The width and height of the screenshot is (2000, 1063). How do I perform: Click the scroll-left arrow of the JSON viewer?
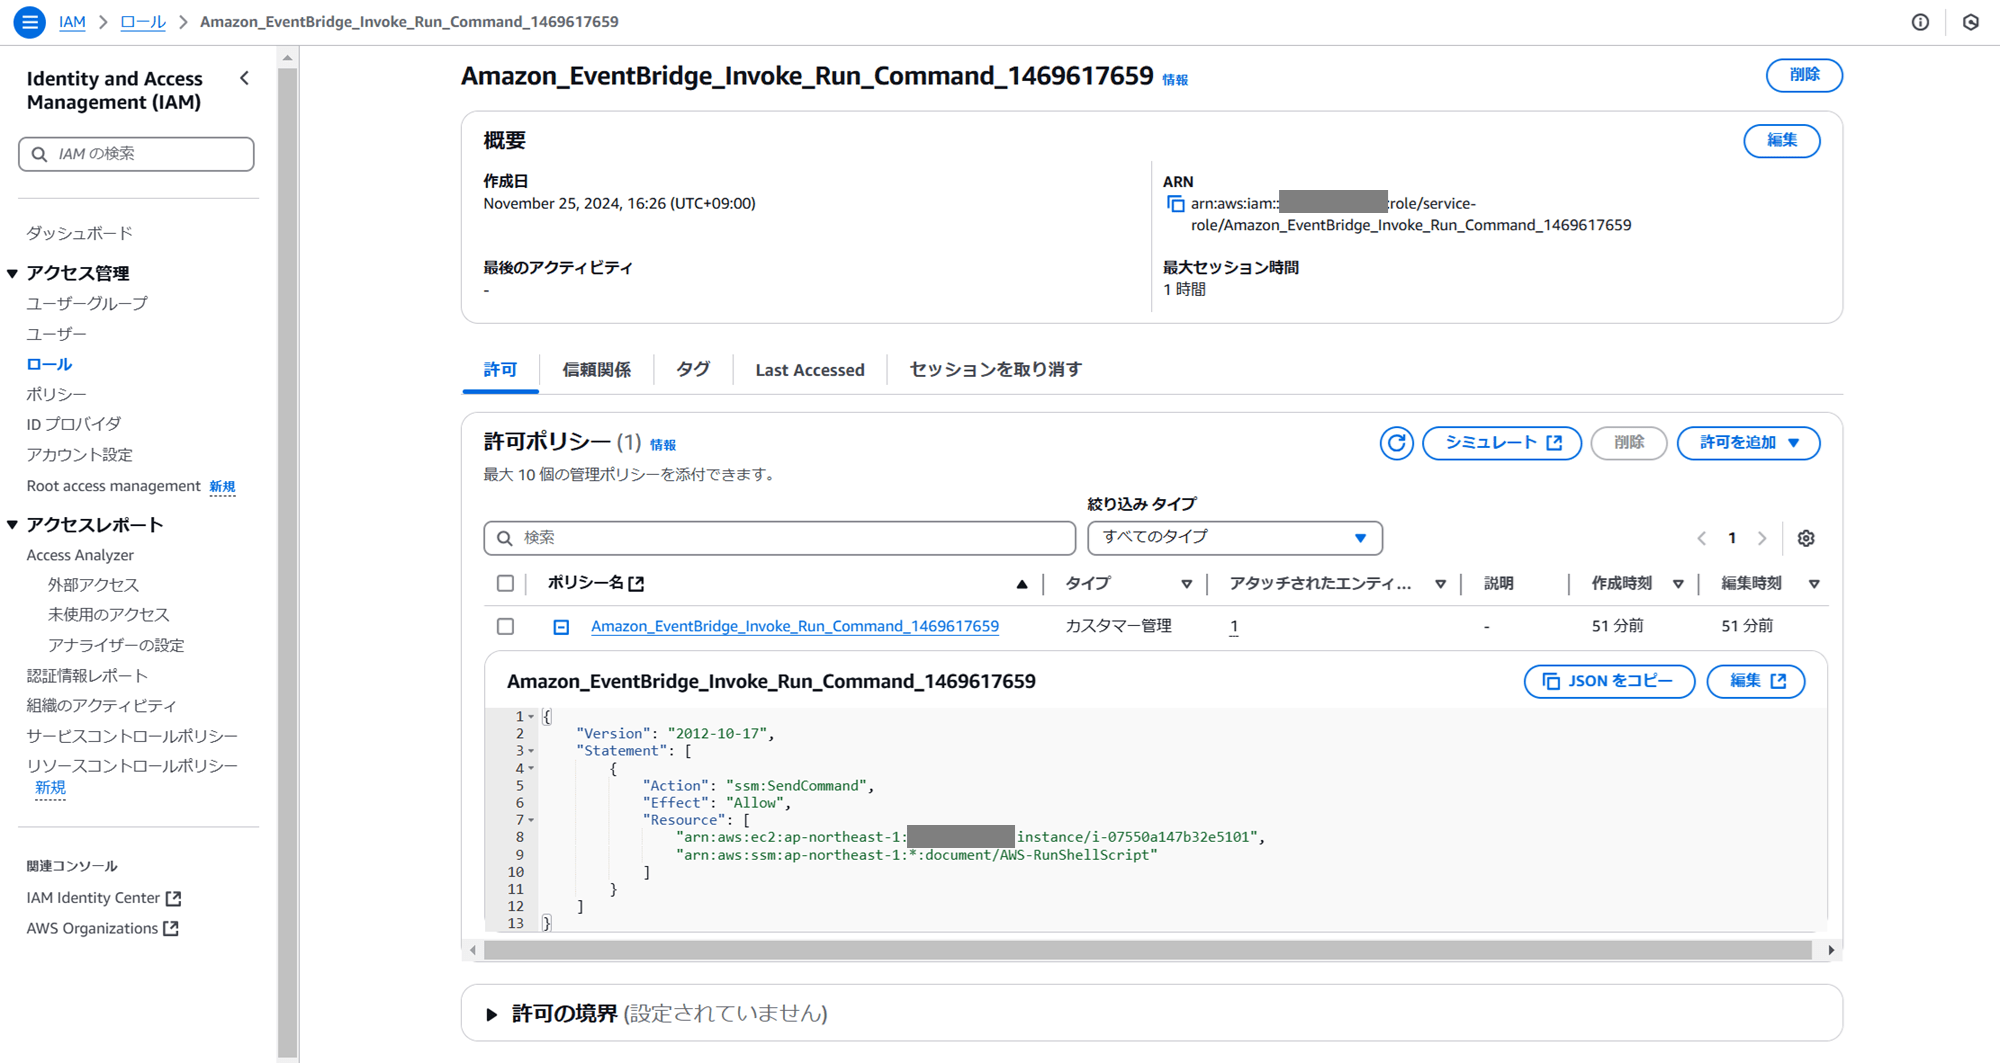click(473, 950)
